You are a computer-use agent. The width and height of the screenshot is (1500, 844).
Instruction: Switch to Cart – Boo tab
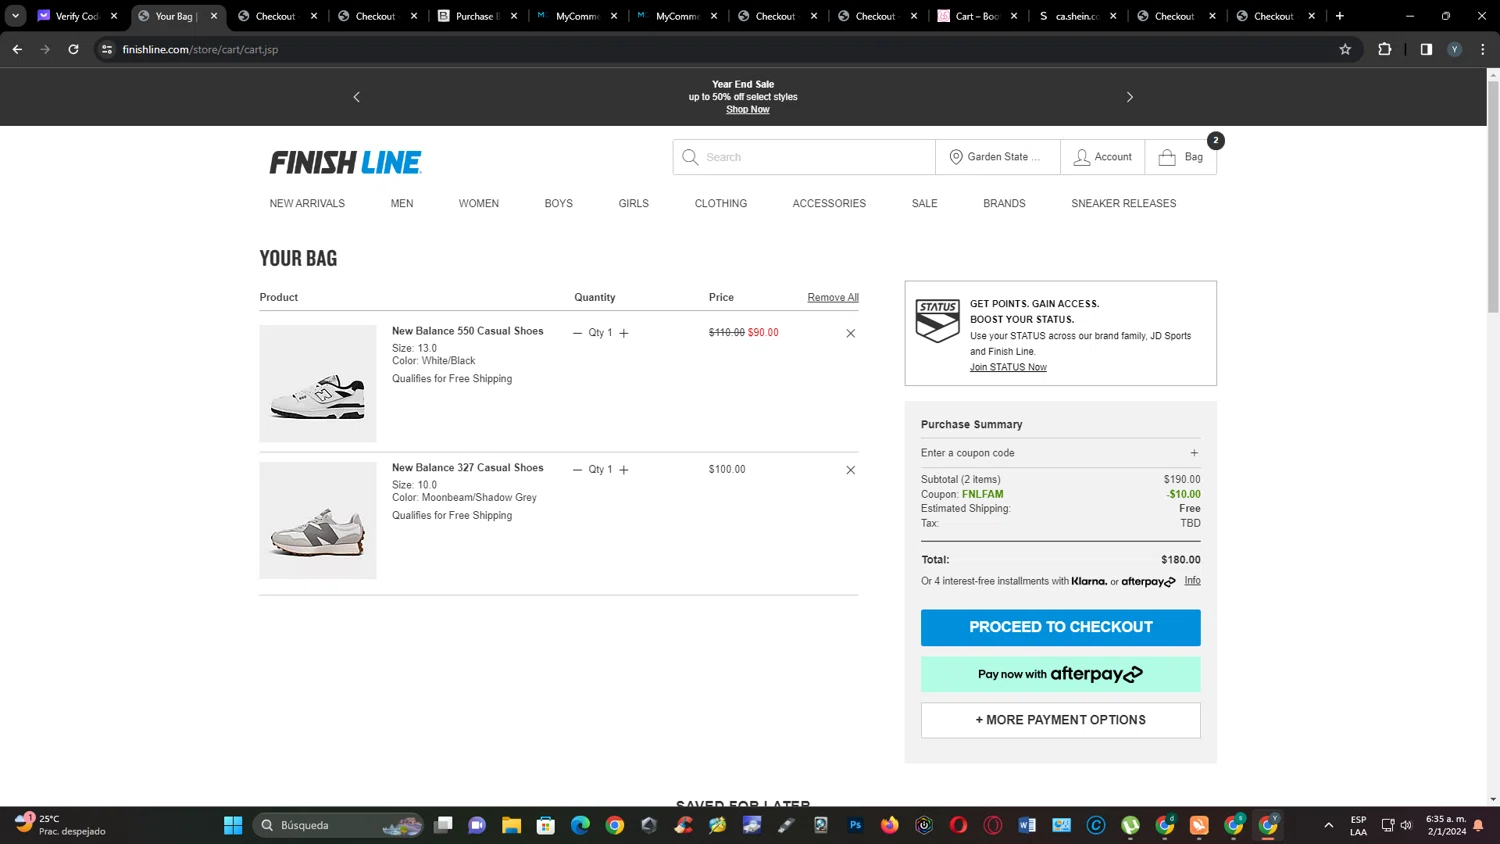click(976, 16)
